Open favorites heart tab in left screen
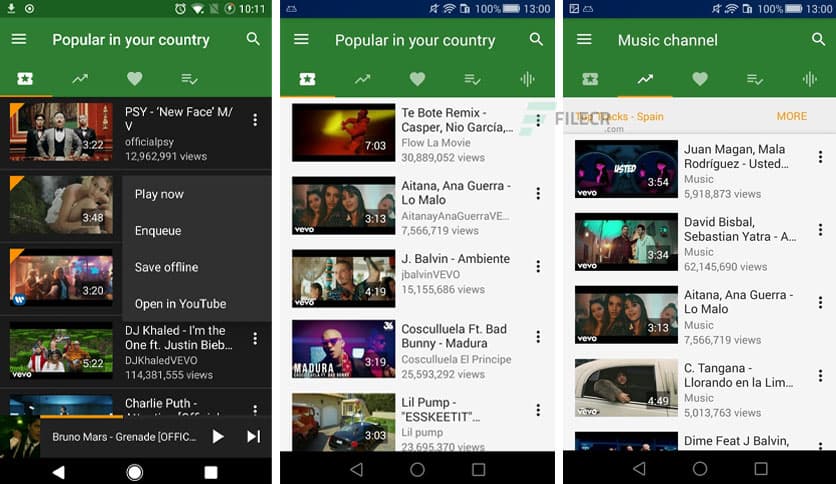Screen dimensions: 836x484 tap(135, 79)
